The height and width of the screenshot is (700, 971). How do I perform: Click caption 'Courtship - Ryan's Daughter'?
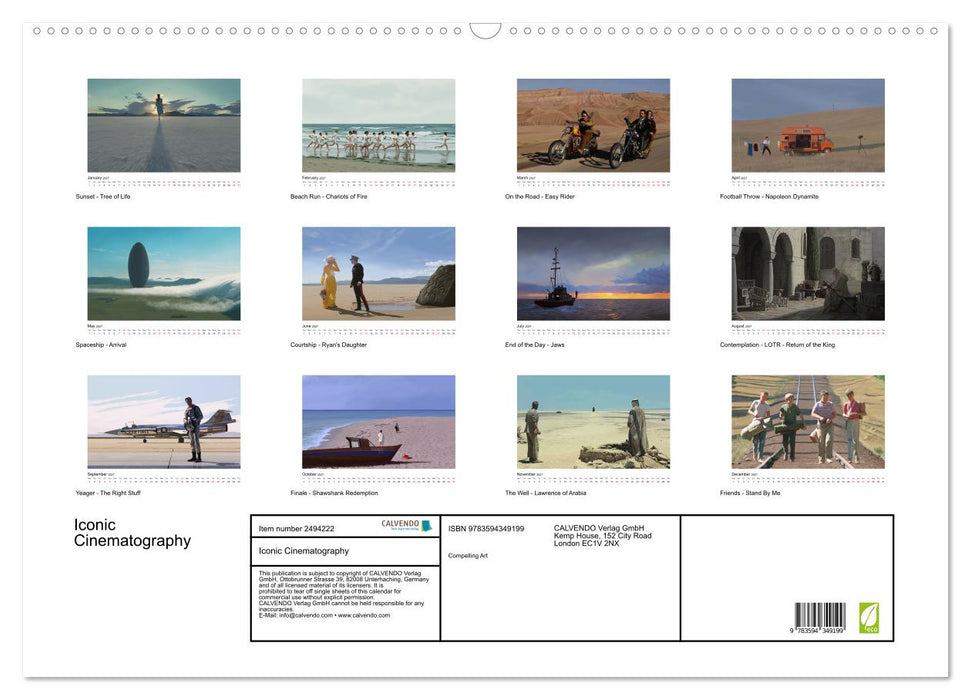point(328,344)
